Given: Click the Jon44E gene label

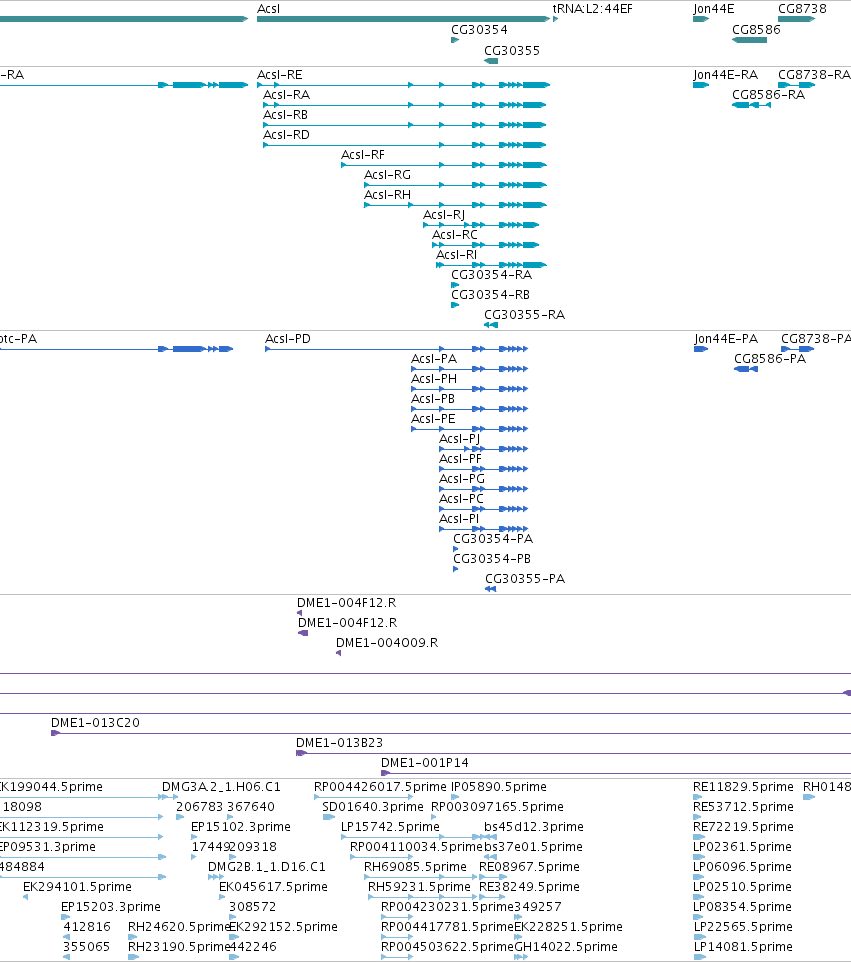Looking at the screenshot, I should pyautogui.click(x=714, y=9).
